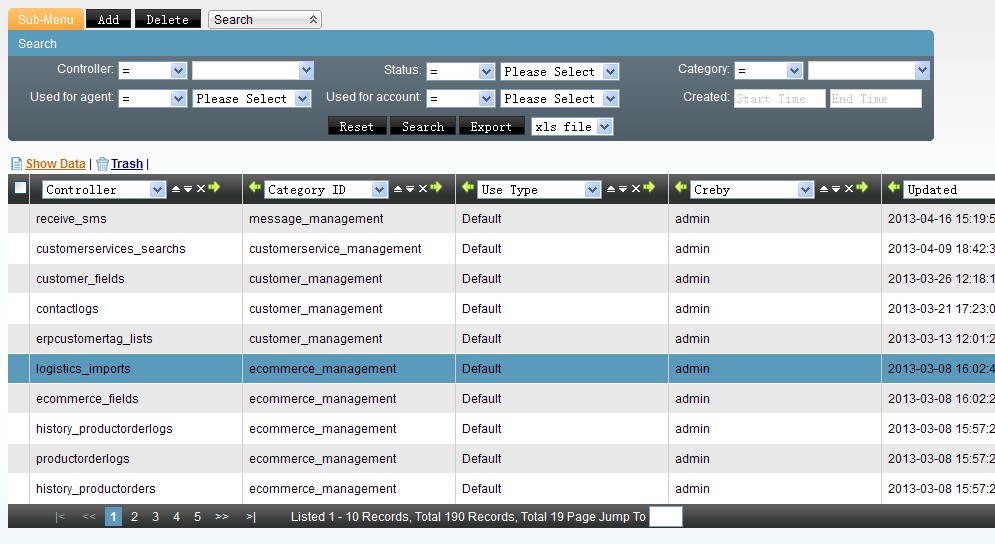Remove the Use Type column using X icon
The height and width of the screenshot is (544, 995).
click(636, 188)
